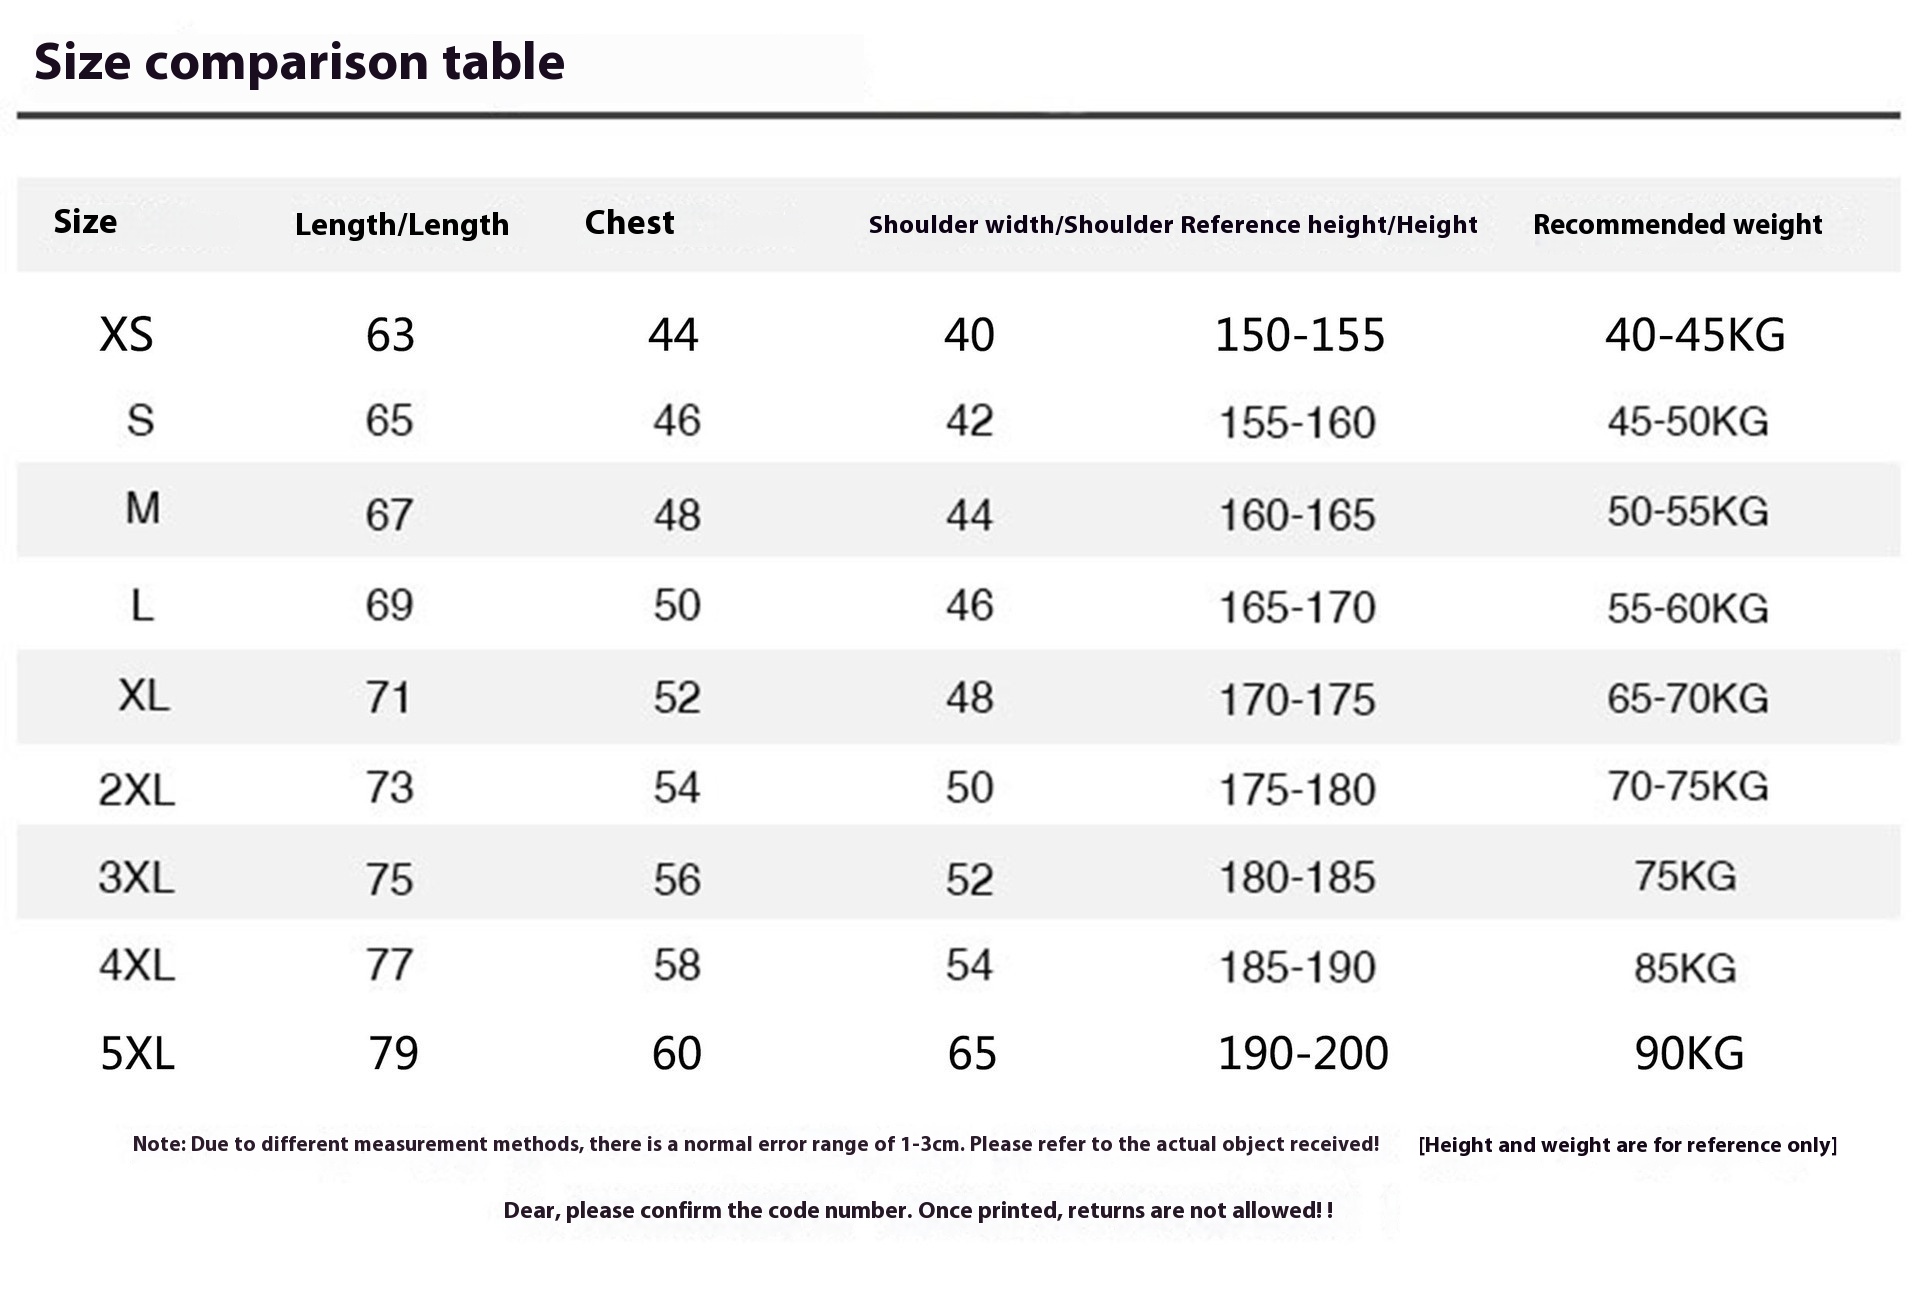
Task: Select the "Recommended weight" column header
Action: [1677, 224]
